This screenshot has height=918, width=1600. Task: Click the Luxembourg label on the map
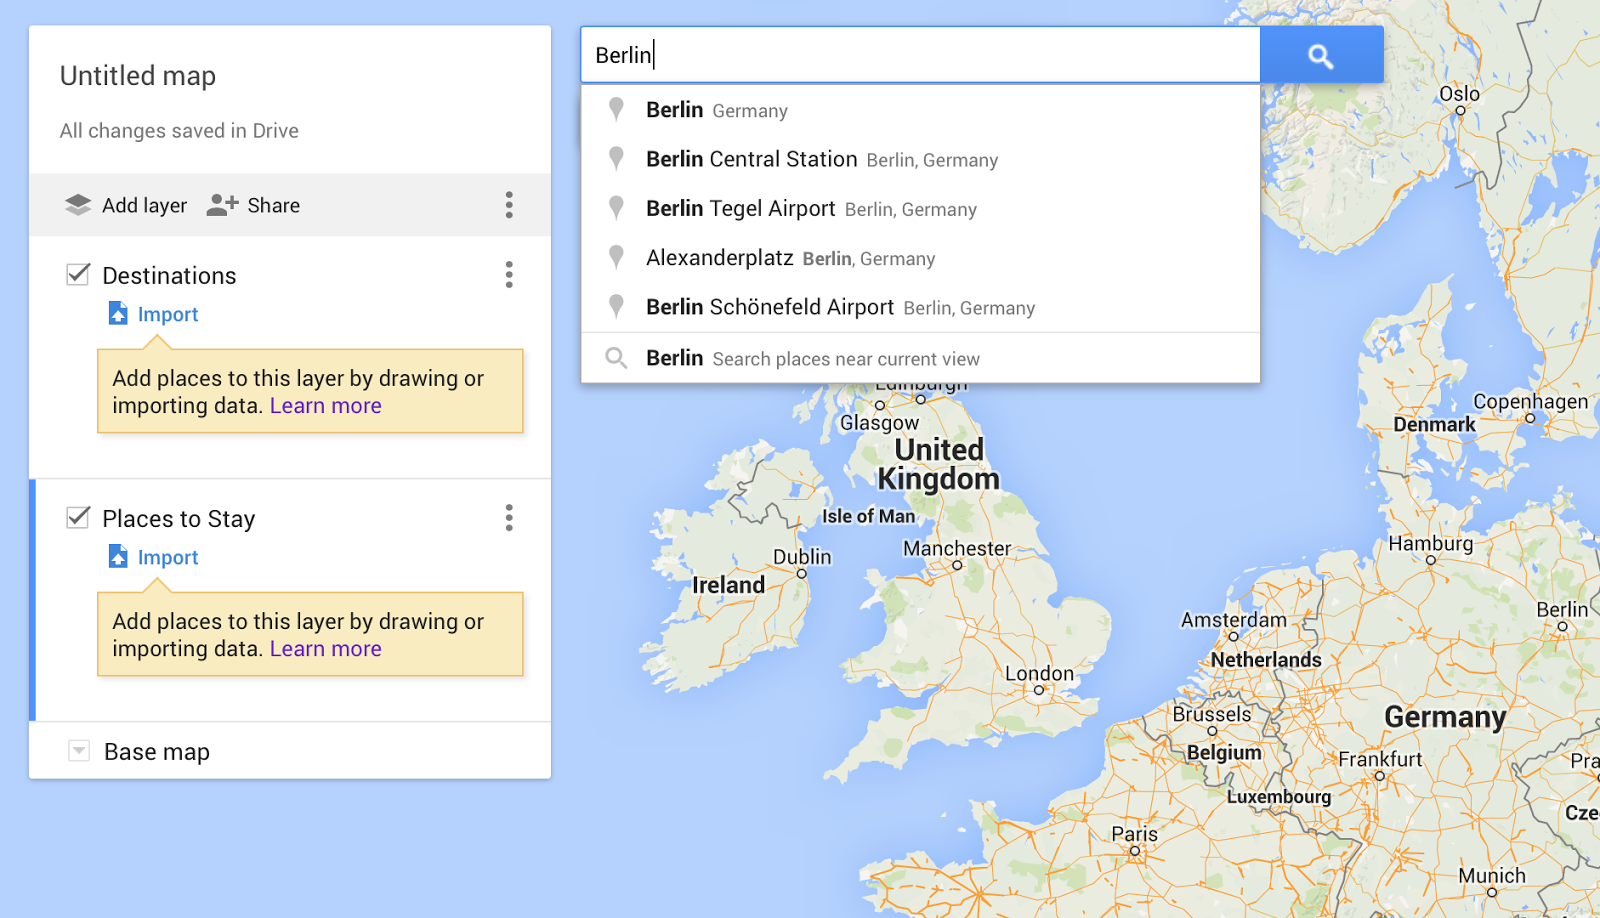[x=1279, y=796]
